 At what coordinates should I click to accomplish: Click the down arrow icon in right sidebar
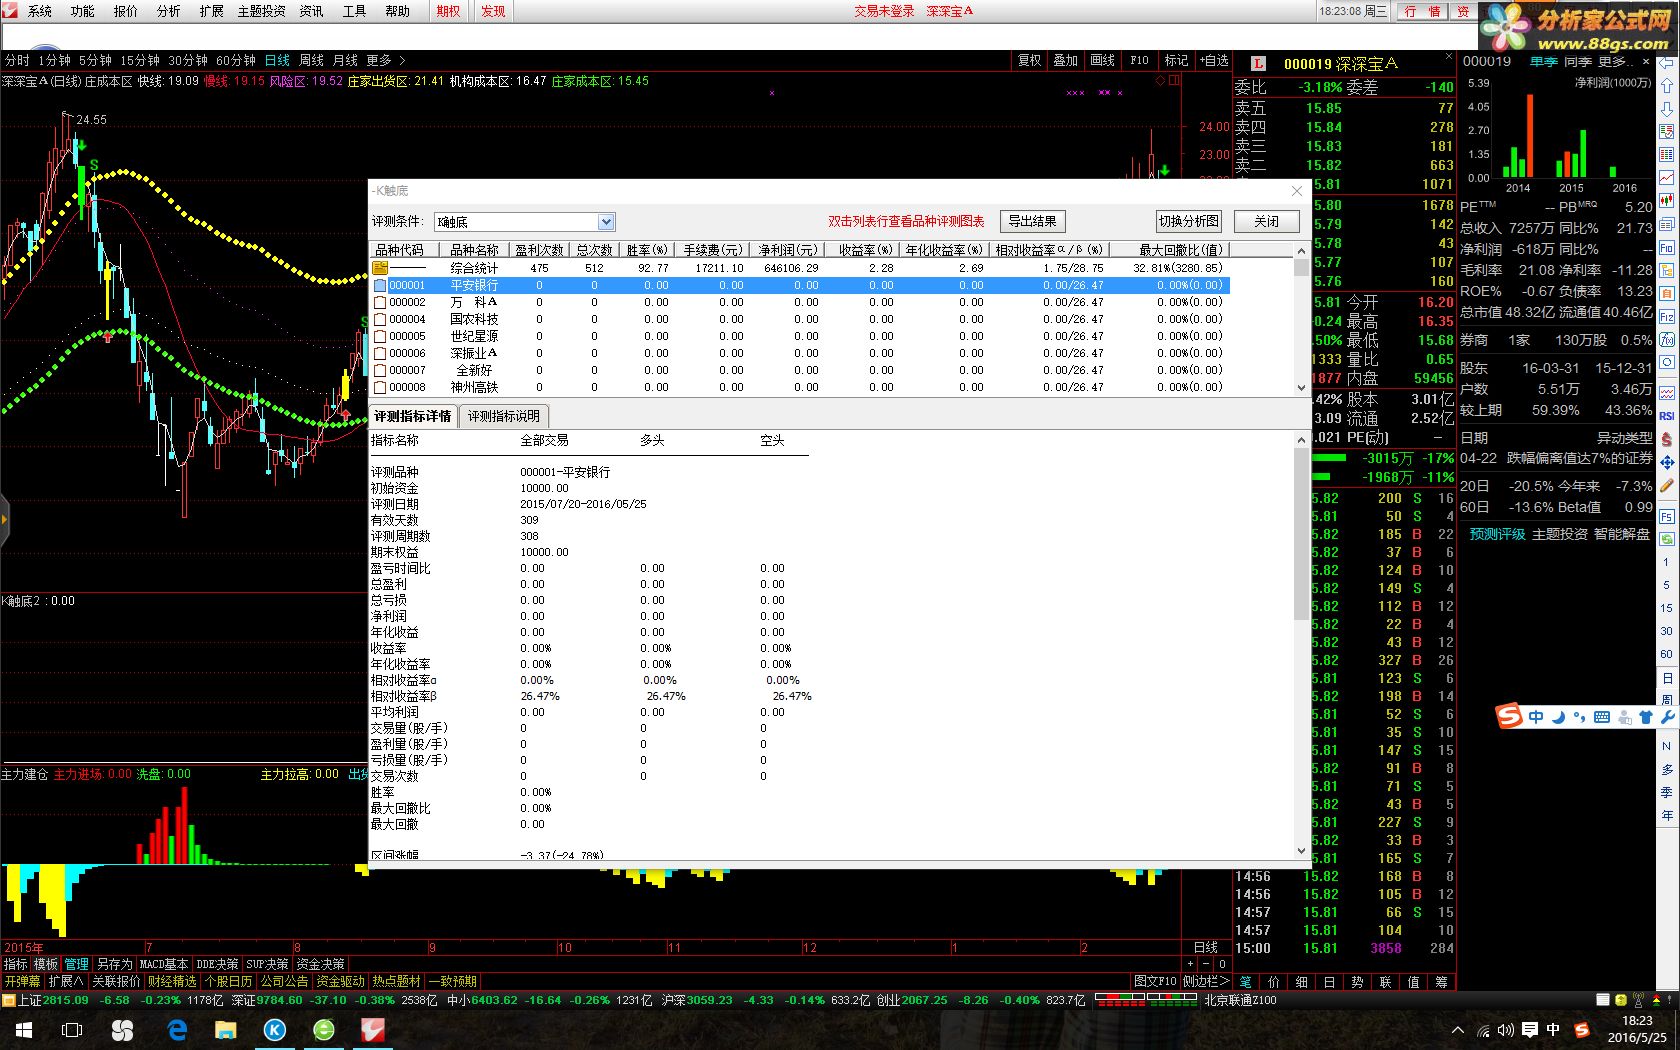click(1667, 108)
